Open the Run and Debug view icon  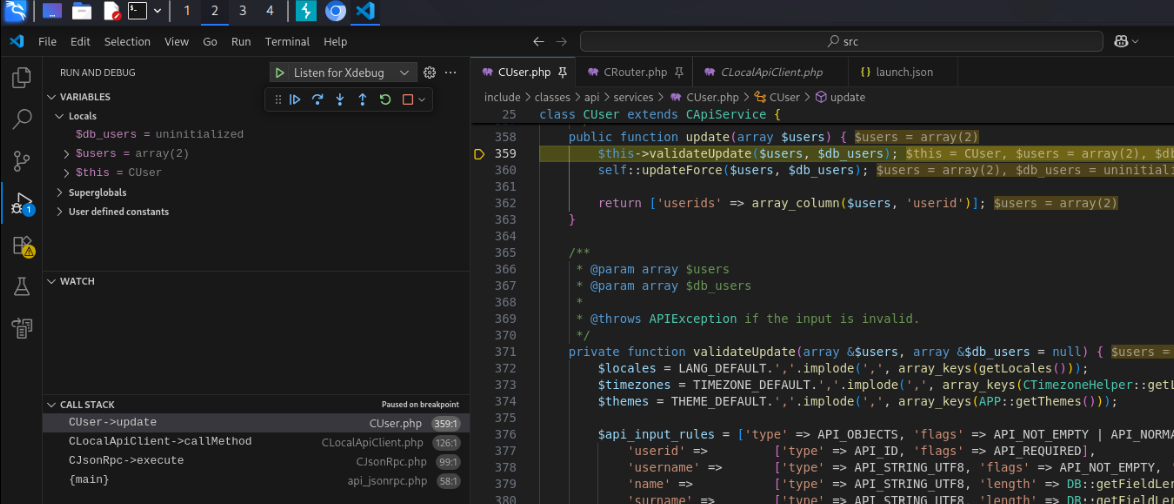tap(22, 203)
